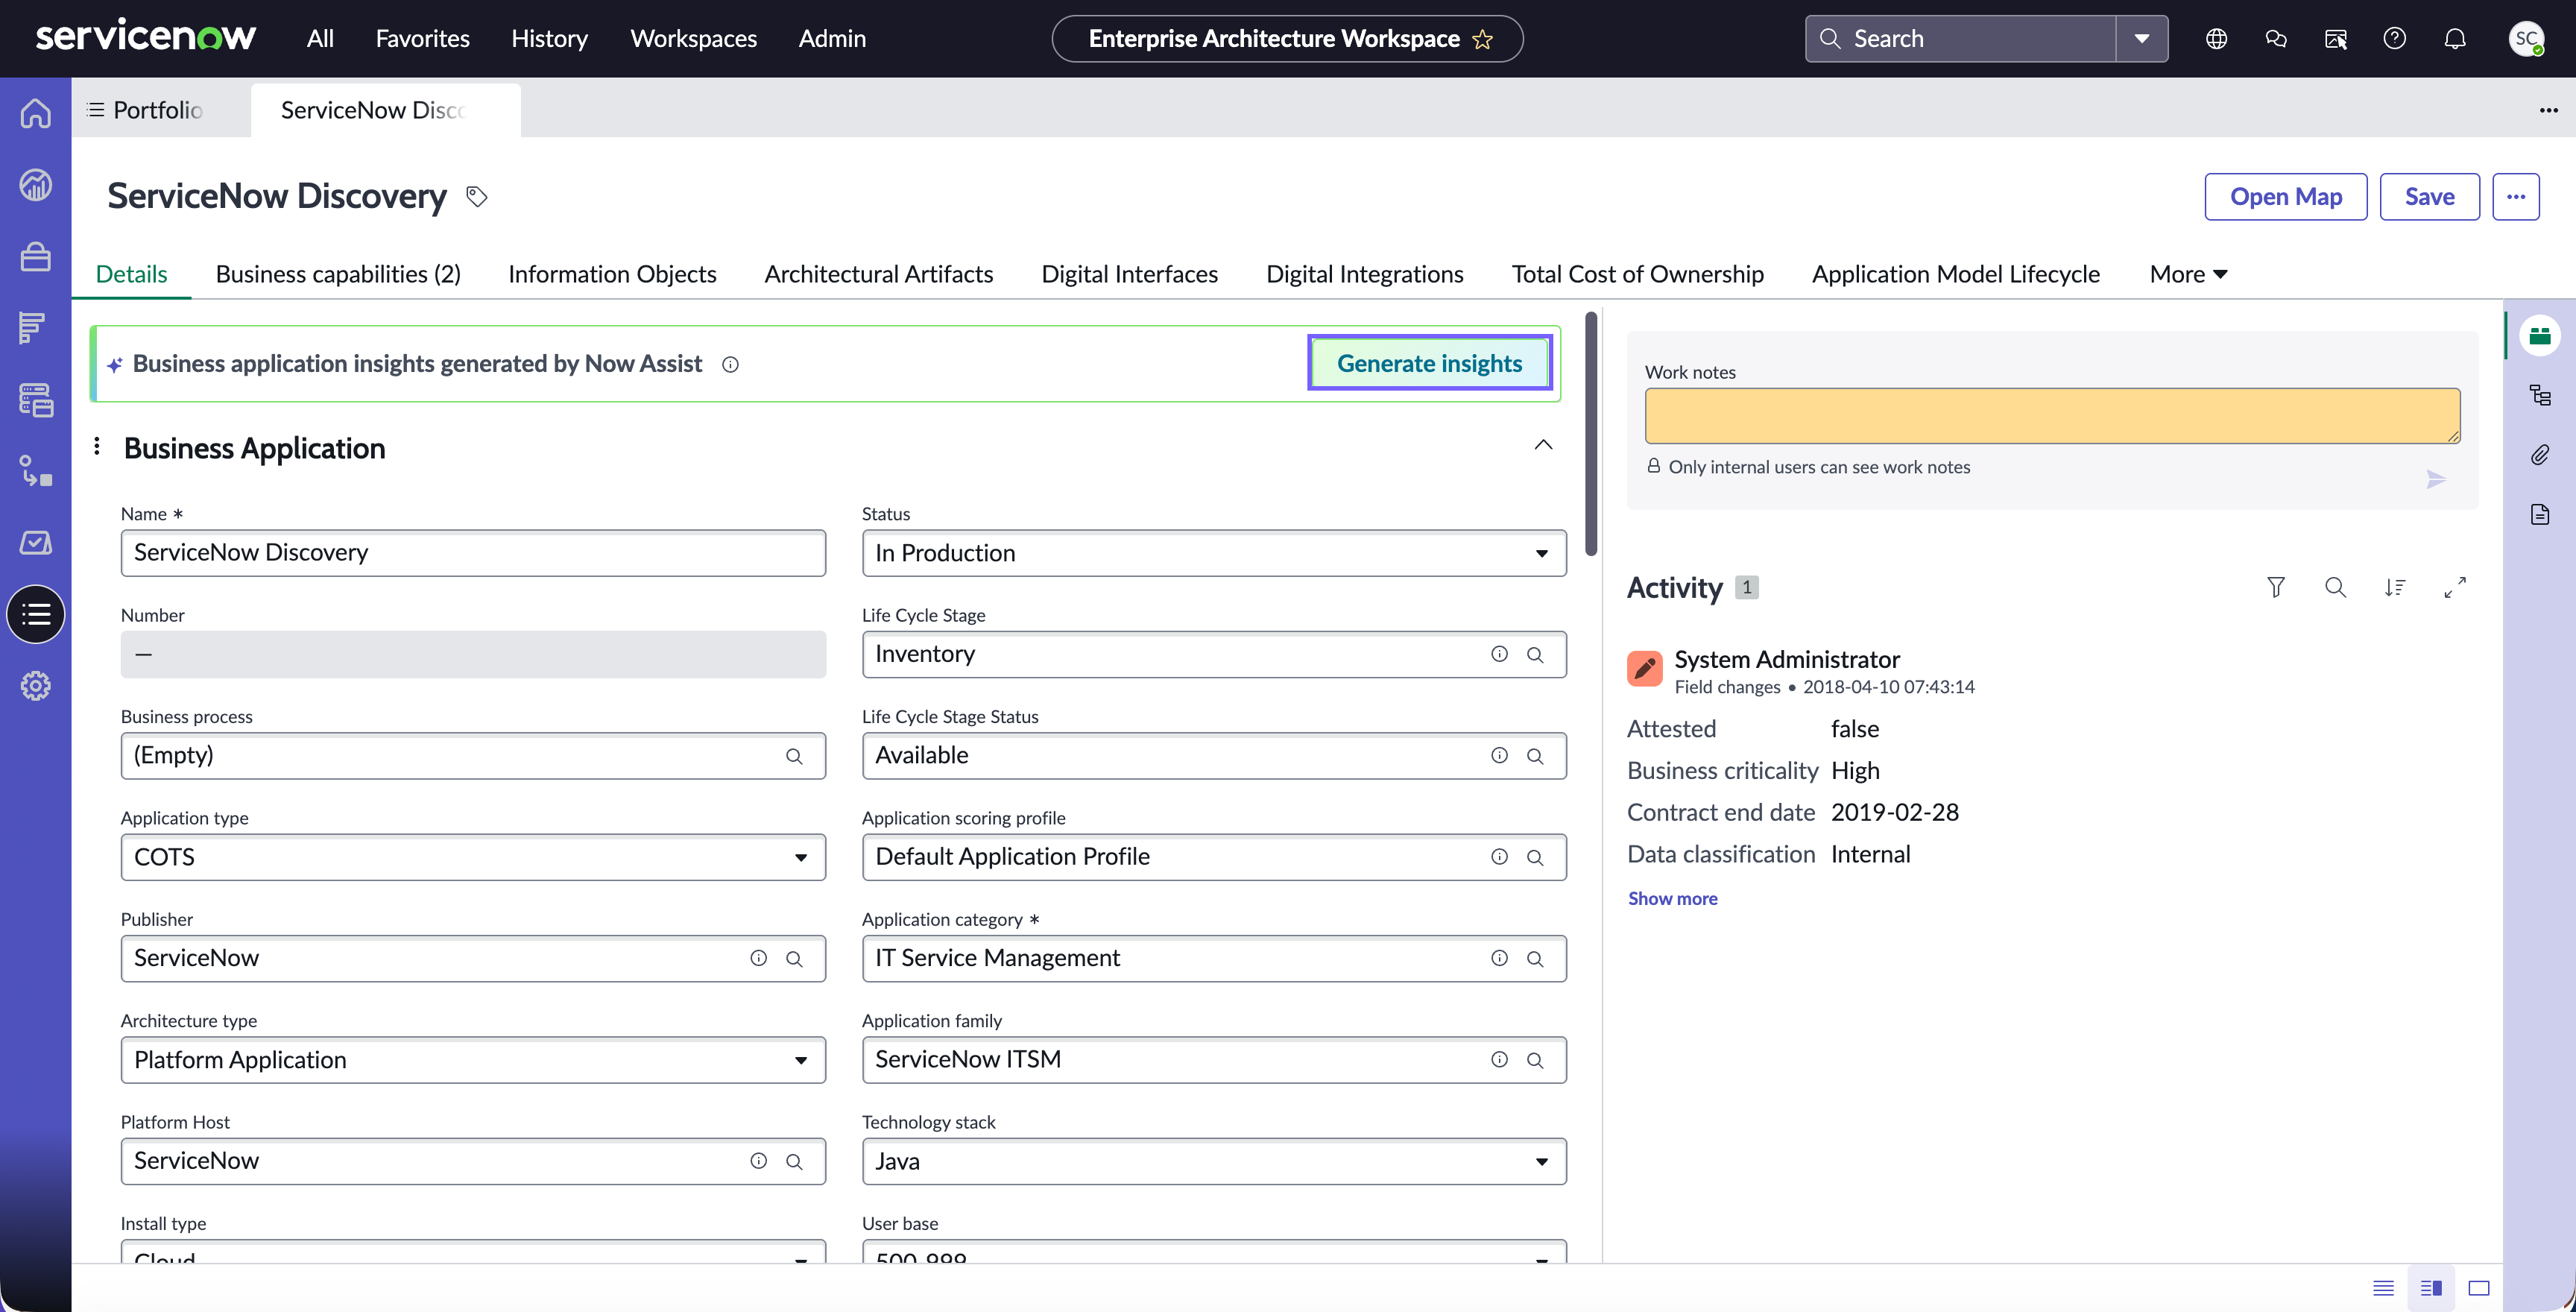The height and width of the screenshot is (1312, 2576).
Task: Click the global Search box
Action: point(1960,38)
